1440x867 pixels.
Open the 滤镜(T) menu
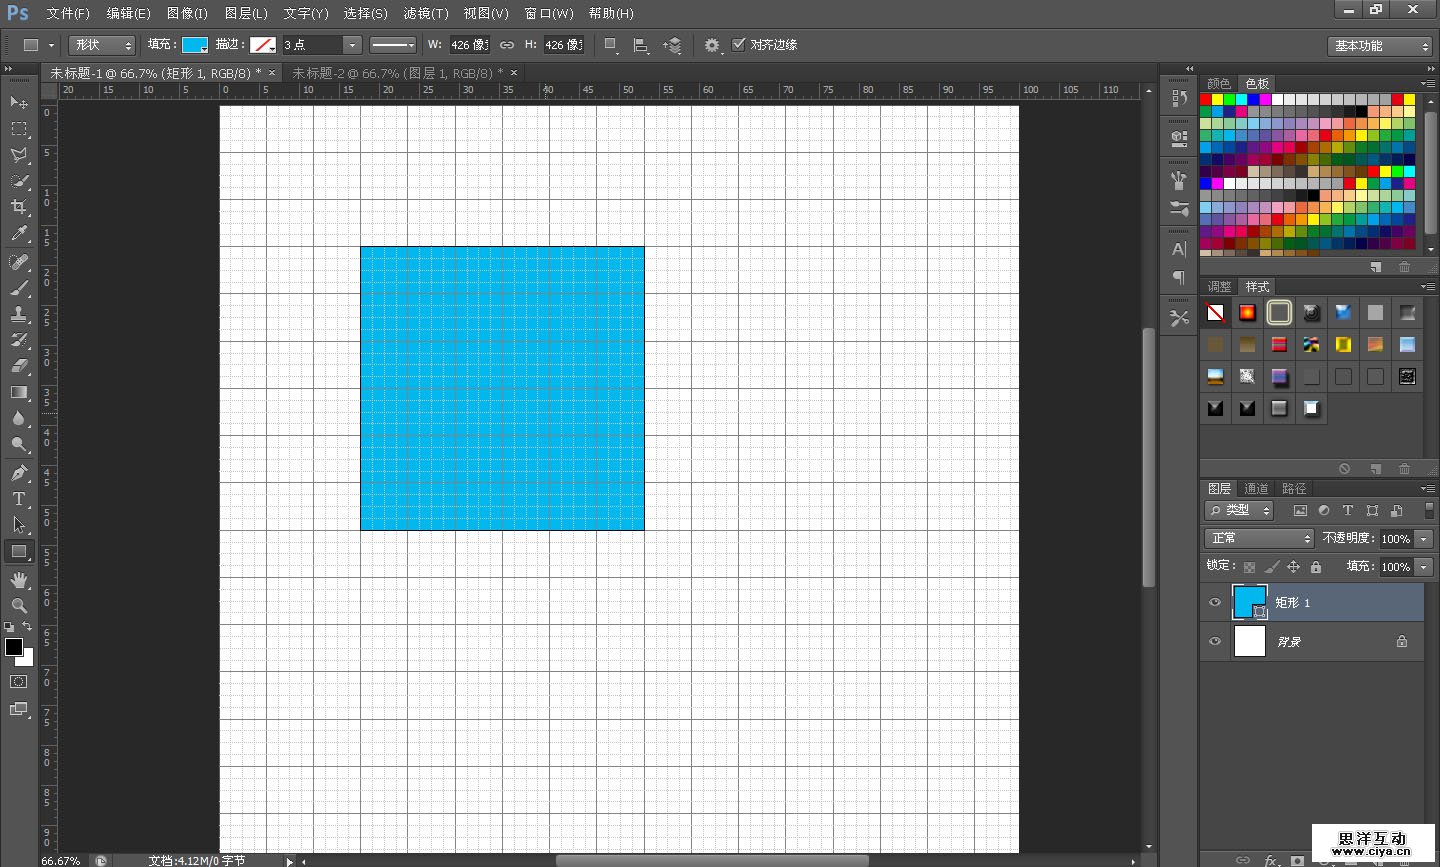click(x=426, y=13)
